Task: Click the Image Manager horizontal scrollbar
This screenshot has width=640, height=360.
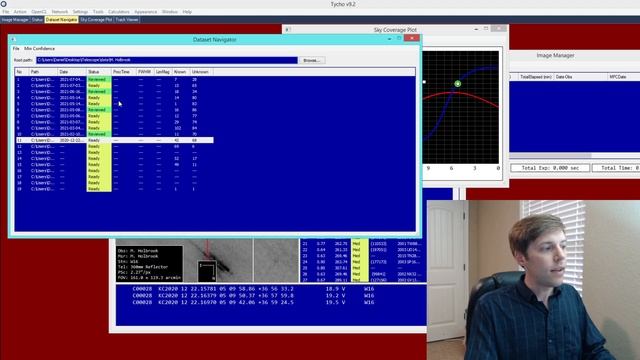Action: [x=550, y=156]
